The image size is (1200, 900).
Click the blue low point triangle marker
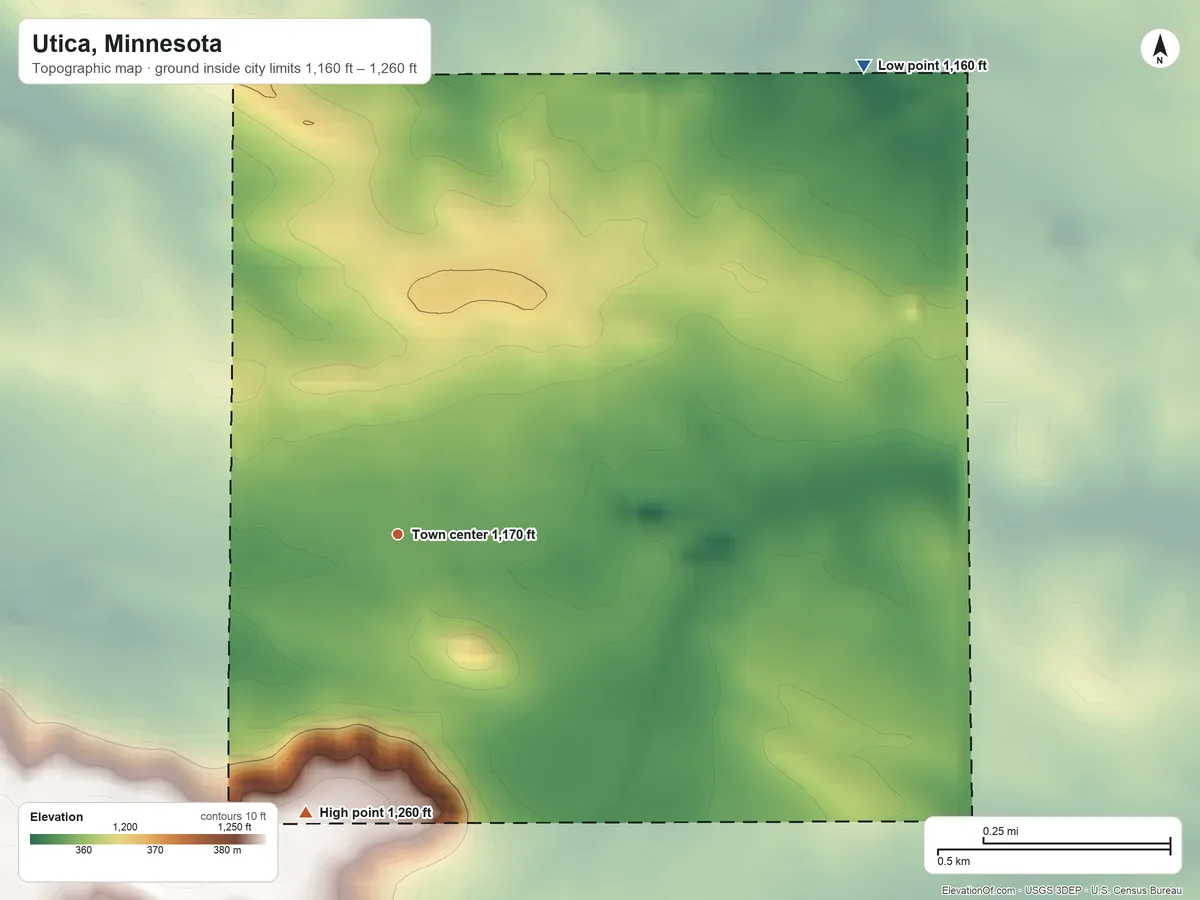point(863,66)
